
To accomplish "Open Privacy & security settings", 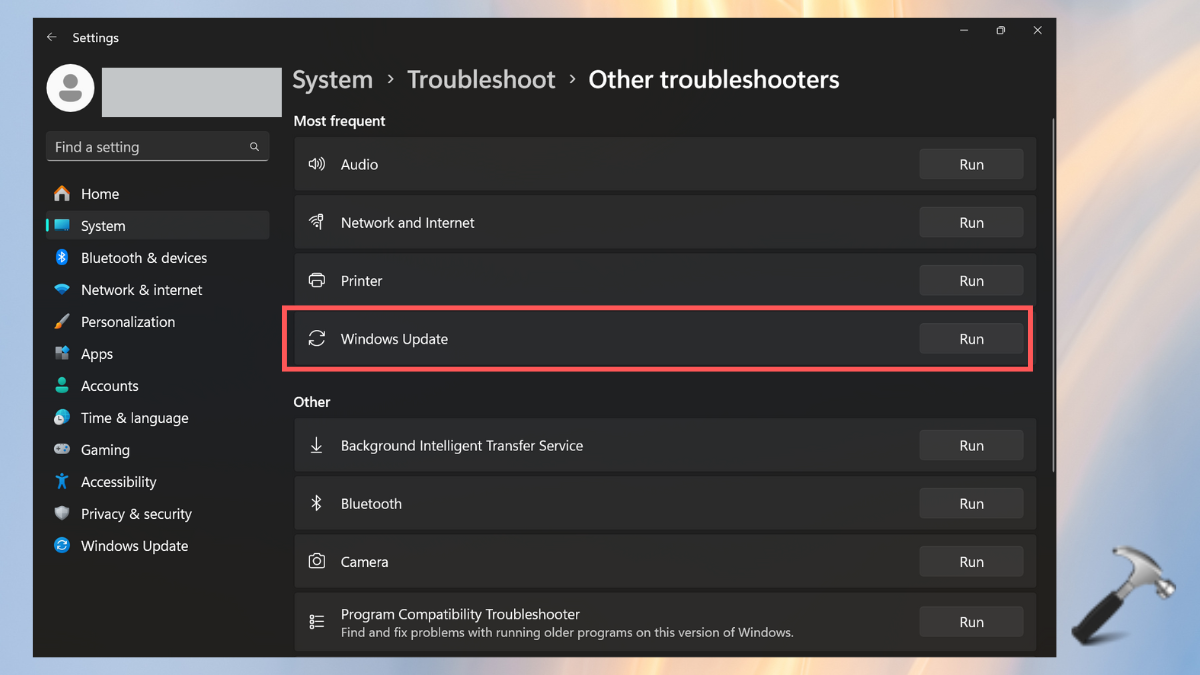I will (x=158, y=514).
